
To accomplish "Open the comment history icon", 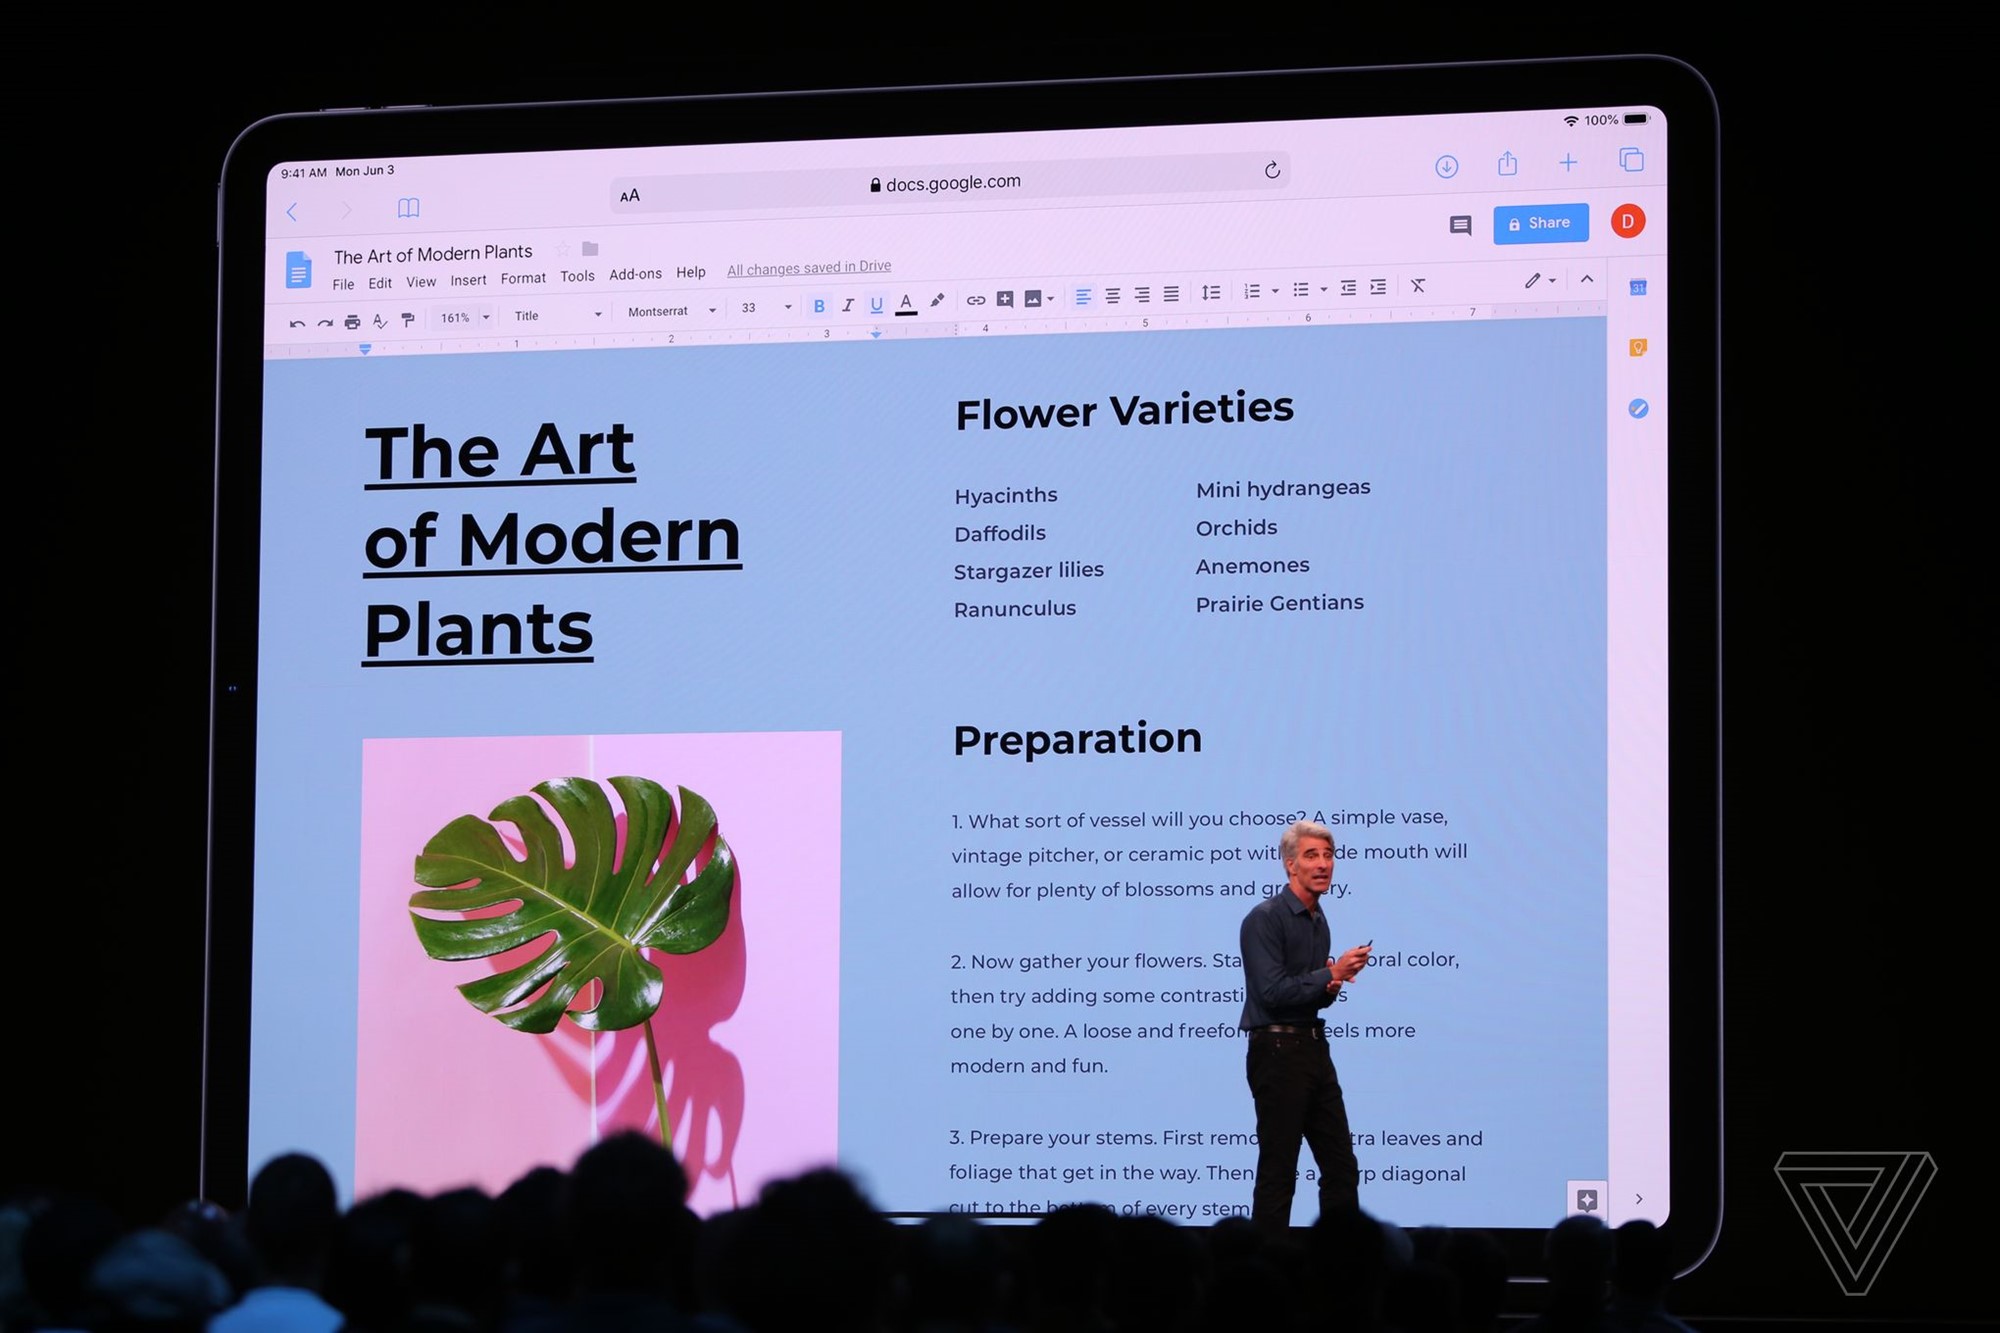I will click(1460, 225).
